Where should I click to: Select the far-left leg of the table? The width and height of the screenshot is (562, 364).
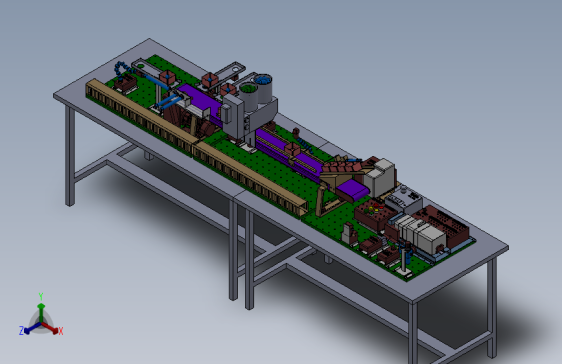pyautogui.click(x=70, y=154)
